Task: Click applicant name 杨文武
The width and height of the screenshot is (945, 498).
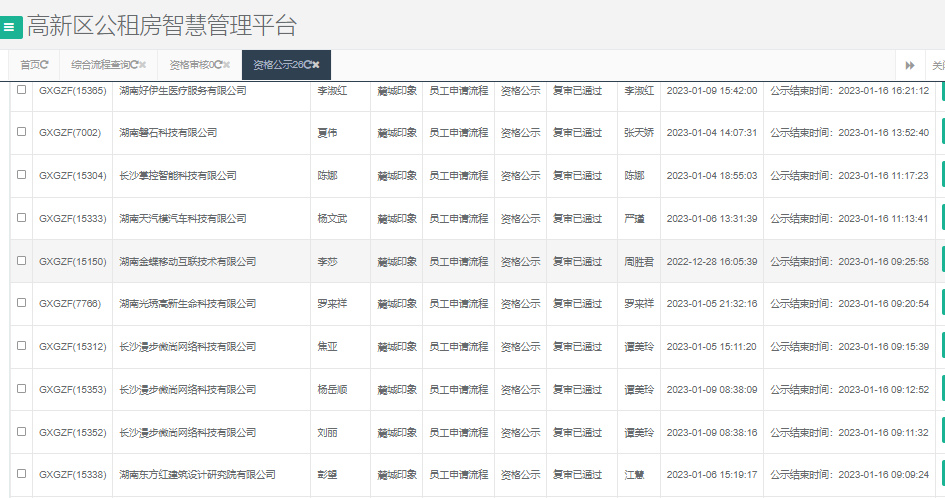Action: pyautogui.click(x=332, y=219)
